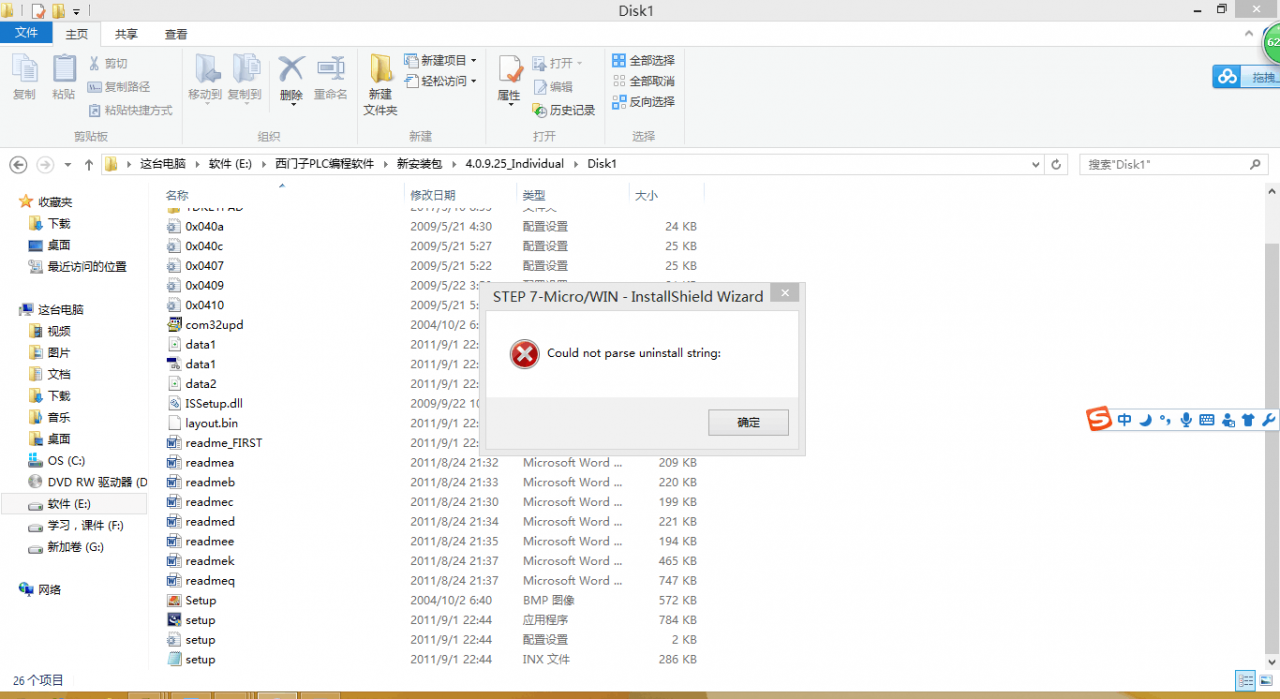Click 全部选择 (Select all)
The width and height of the screenshot is (1280, 699).
(643, 60)
